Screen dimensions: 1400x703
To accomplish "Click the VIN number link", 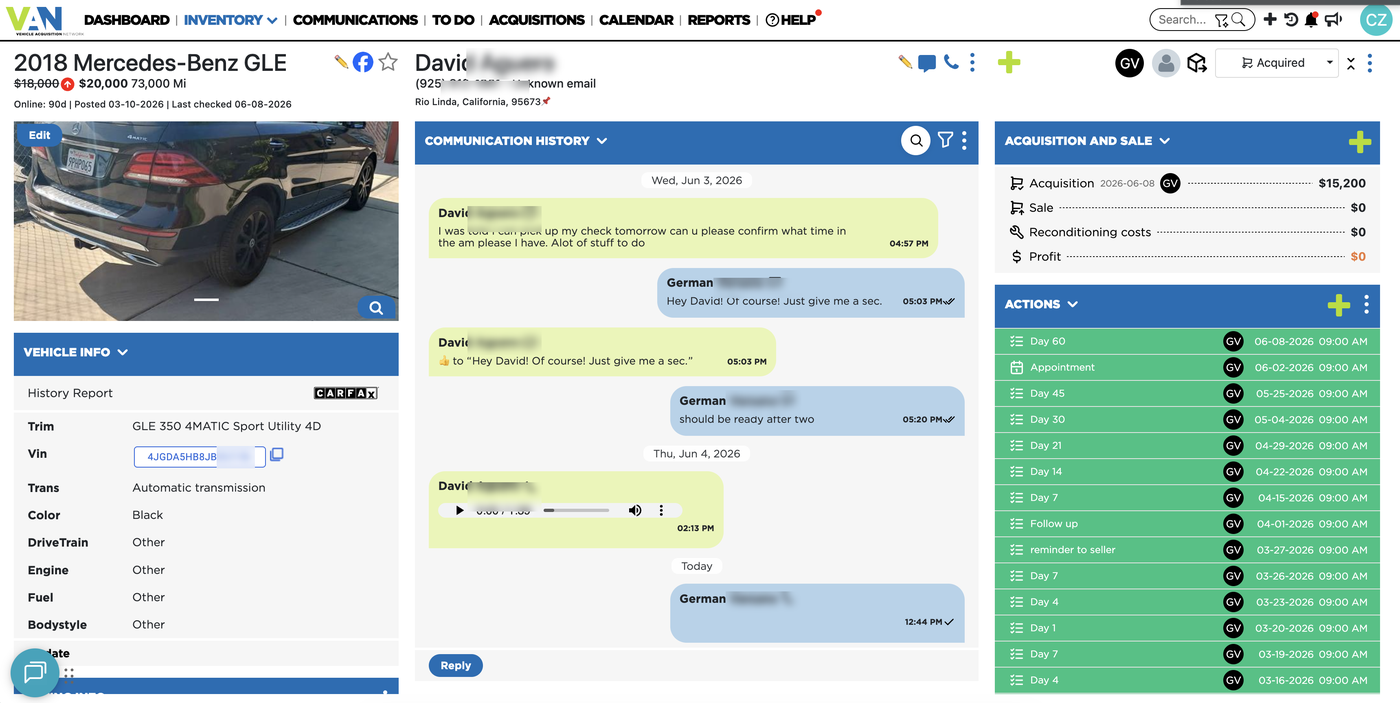I will [x=200, y=456].
